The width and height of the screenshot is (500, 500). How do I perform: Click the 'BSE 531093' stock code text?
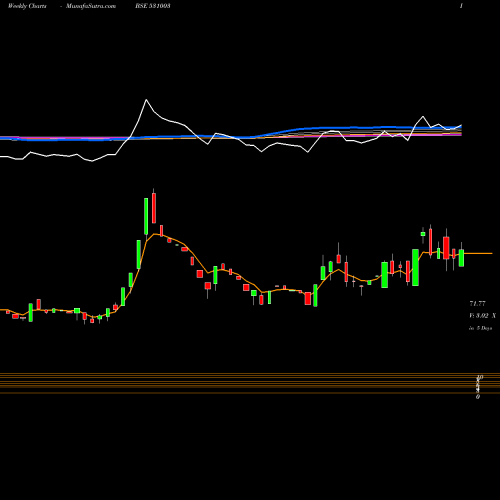pos(153,6)
